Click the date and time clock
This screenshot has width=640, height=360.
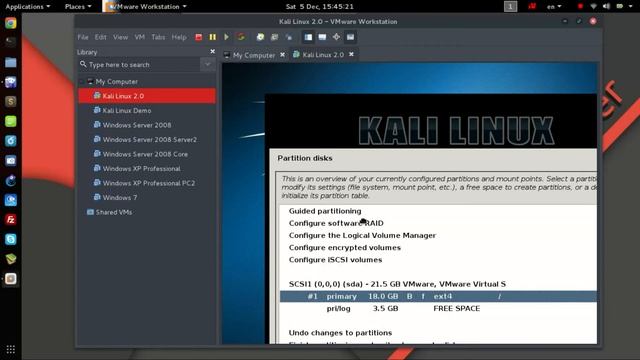click(320, 7)
